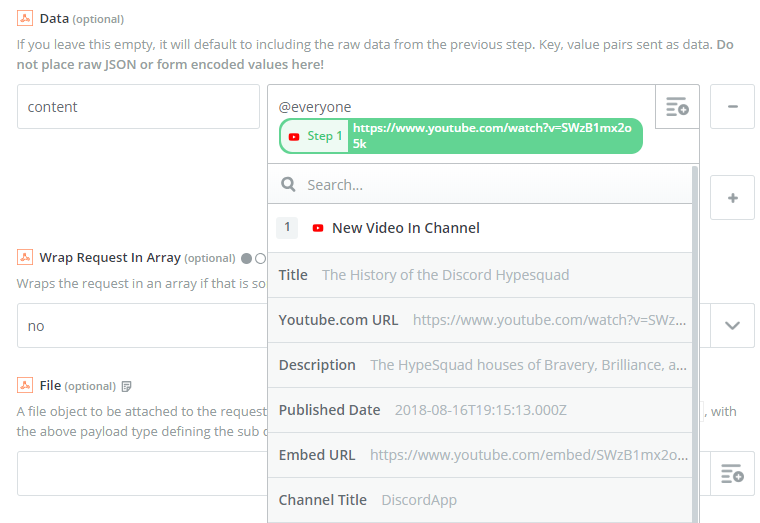Image resolution: width=760 pixels, height=523 pixels.
Task: Click the green Step 1 YouTube URL pill
Action: 460,136
